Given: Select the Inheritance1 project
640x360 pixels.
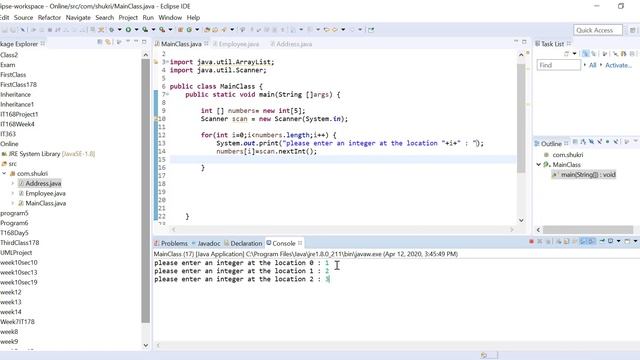Looking at the screenshot, I should pos(17,104).
